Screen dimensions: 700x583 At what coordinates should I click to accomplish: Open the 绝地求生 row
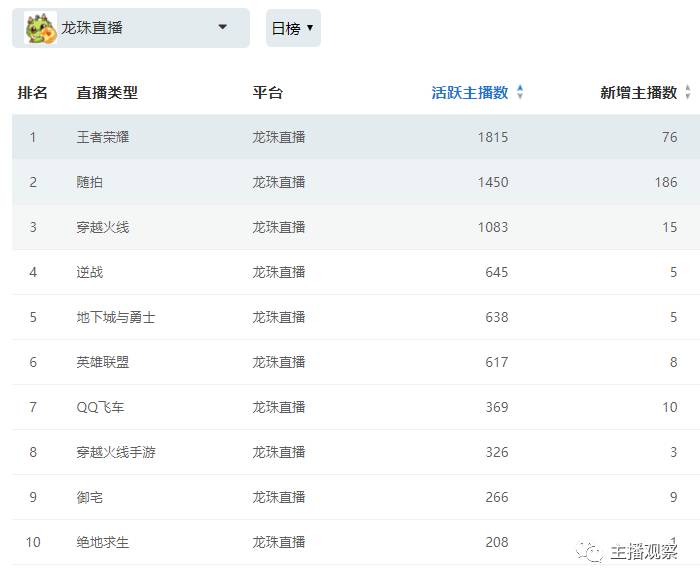pos(103,542)
